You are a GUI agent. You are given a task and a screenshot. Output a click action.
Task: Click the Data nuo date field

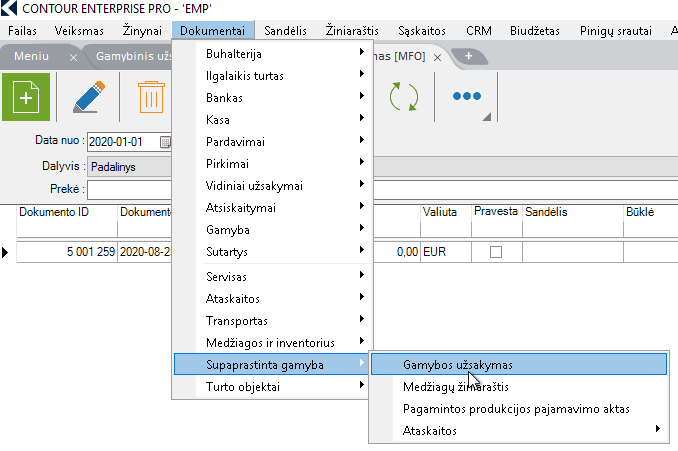point(123,142)
